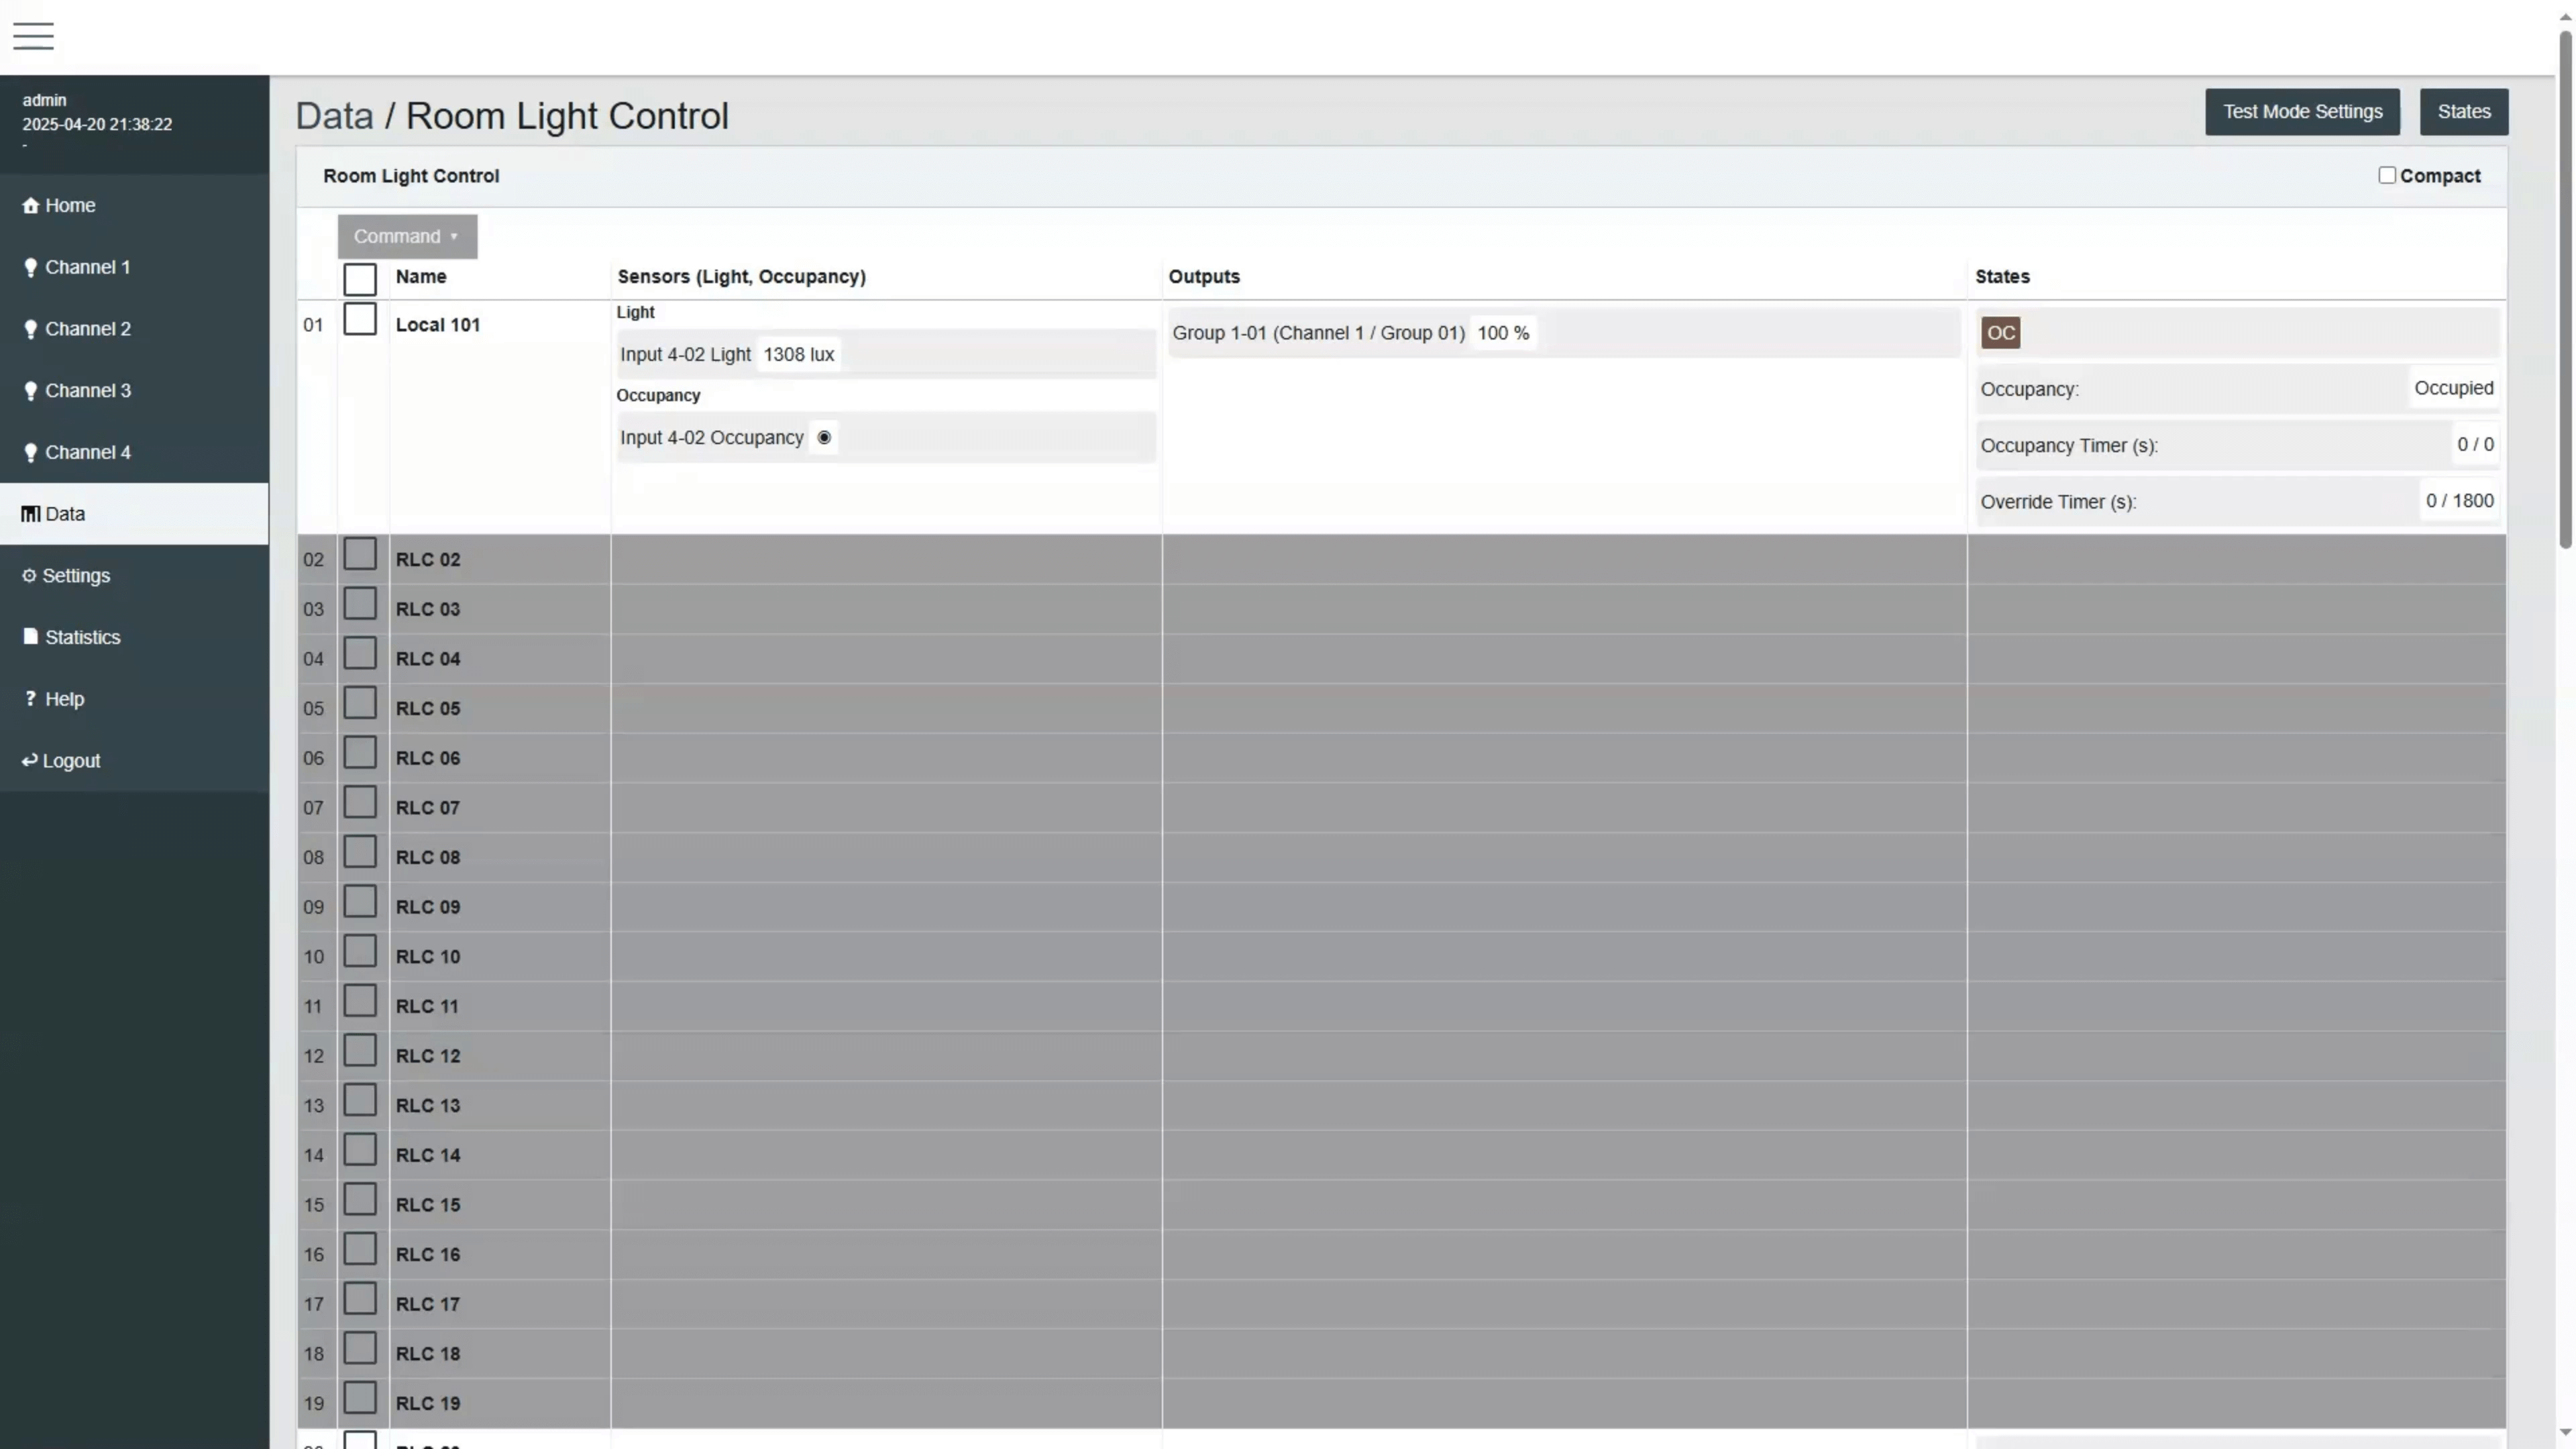Click the Logout arrow icon

pyautogui.click(x=29, y=760)
